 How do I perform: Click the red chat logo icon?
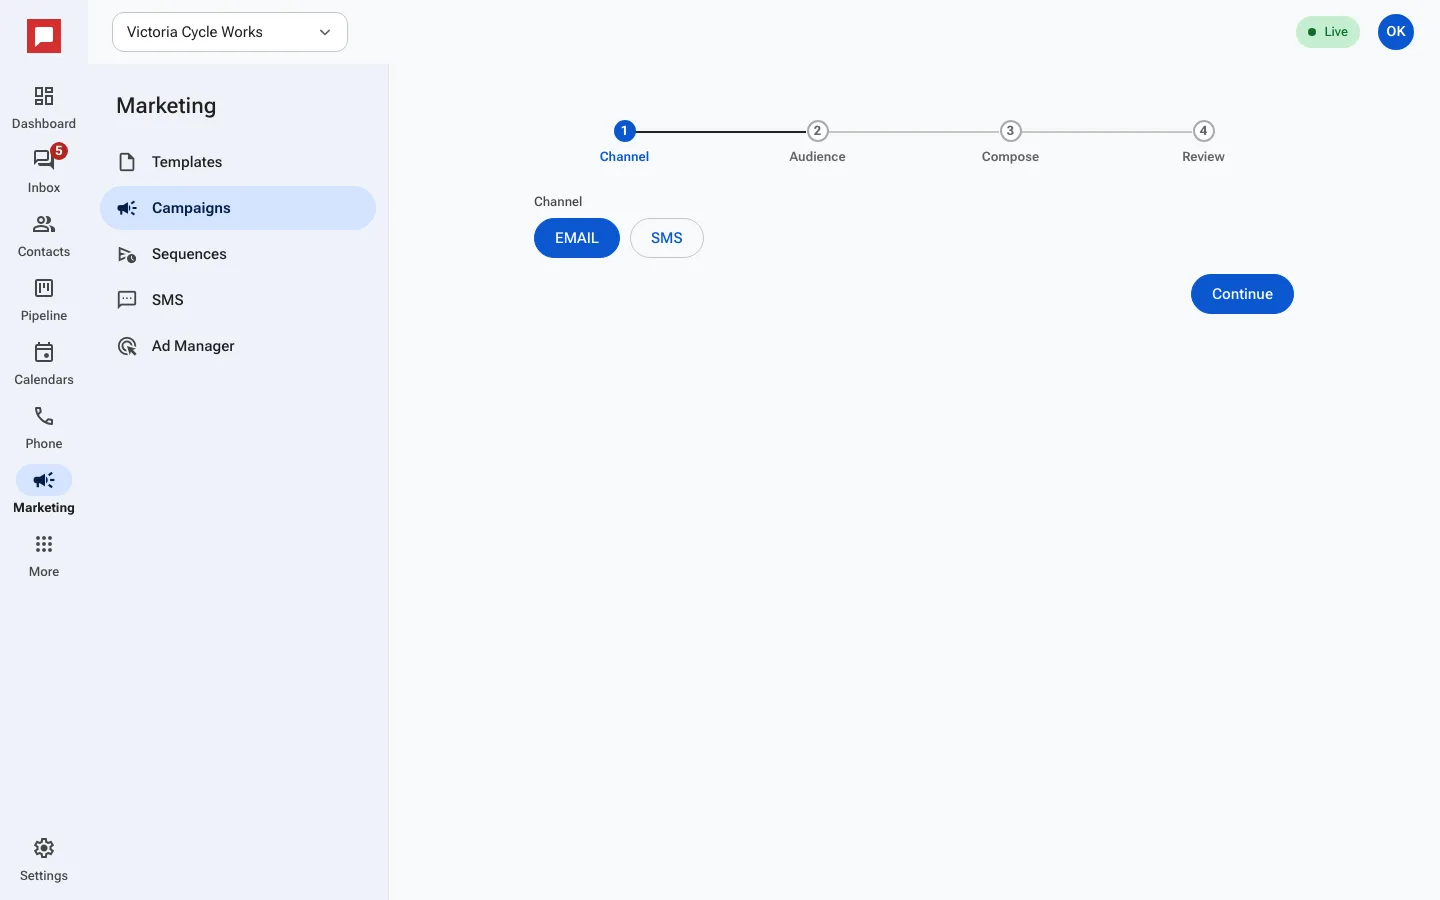(x=44, y=36)
